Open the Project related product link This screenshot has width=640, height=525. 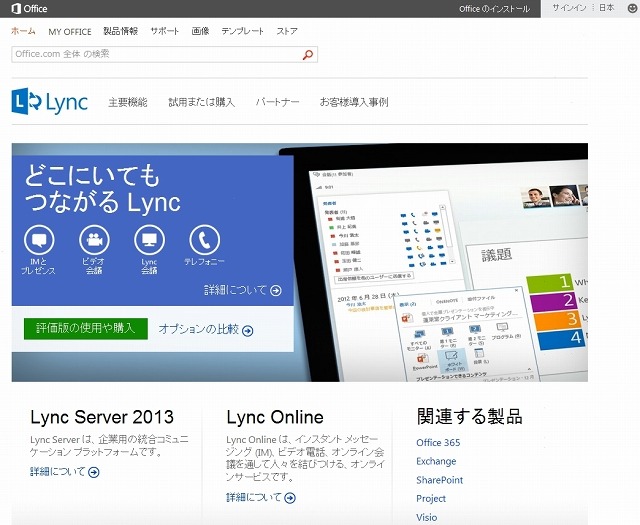pyautogui.click(x=431, y=498)
